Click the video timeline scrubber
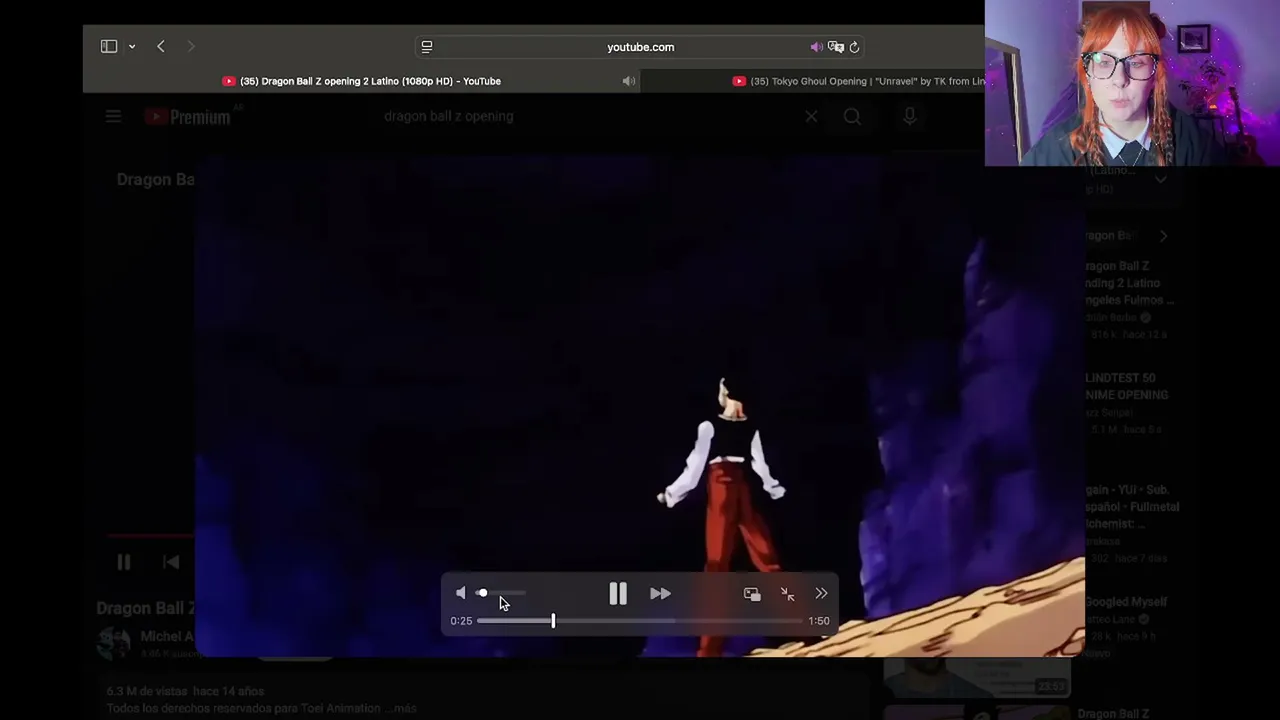The height and width of the screenshot is (720, 1280). 640,621
